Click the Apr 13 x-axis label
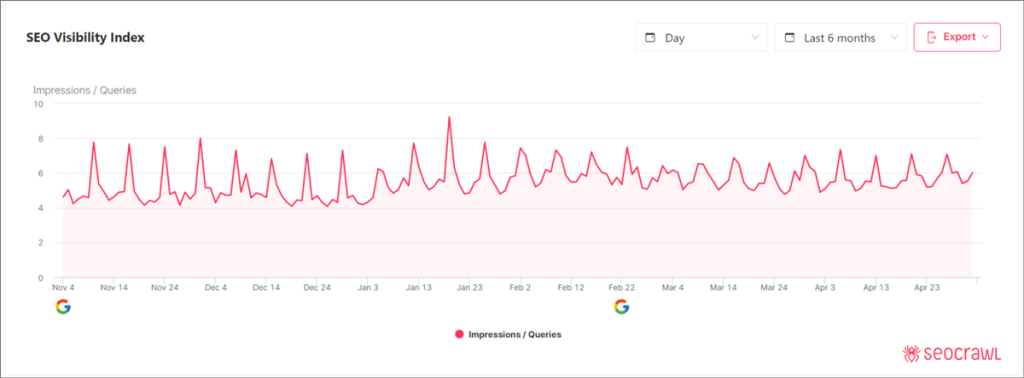The image size is (1024, 378). (x=876, y=287)
